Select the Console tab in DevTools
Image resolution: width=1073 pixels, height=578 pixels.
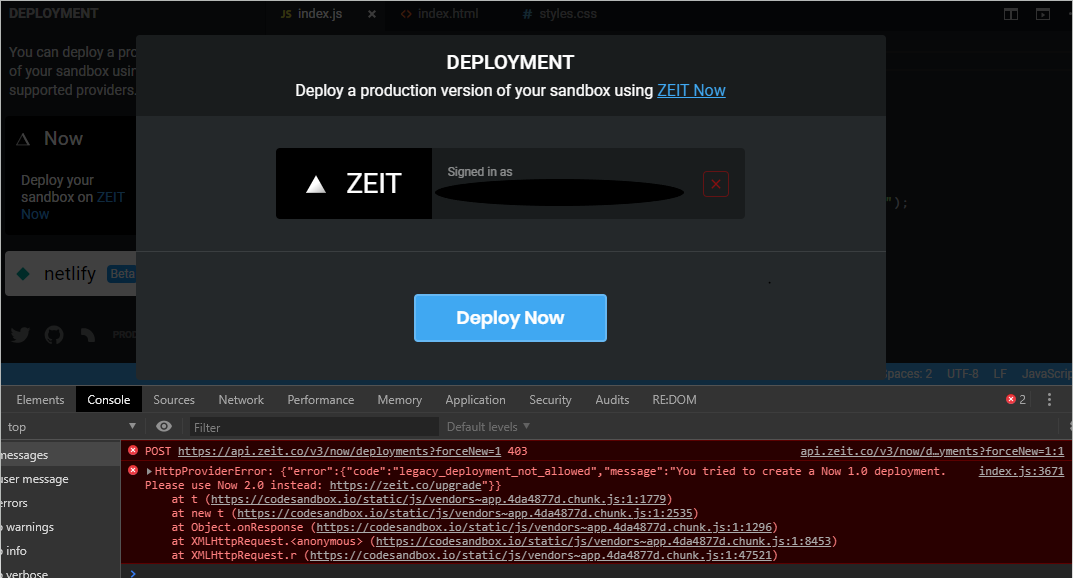click(109, 399)
